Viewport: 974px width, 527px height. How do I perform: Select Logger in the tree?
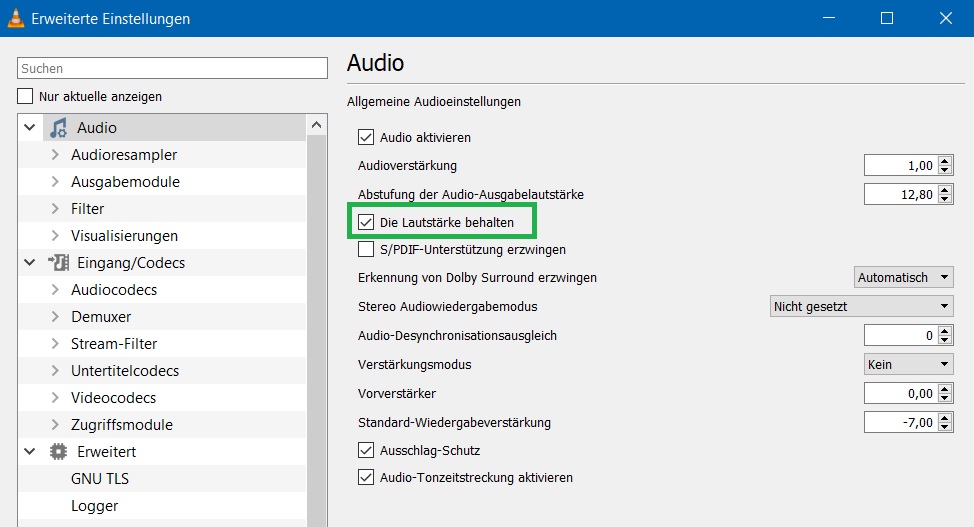pyautogui.click(x=94, y=506)
